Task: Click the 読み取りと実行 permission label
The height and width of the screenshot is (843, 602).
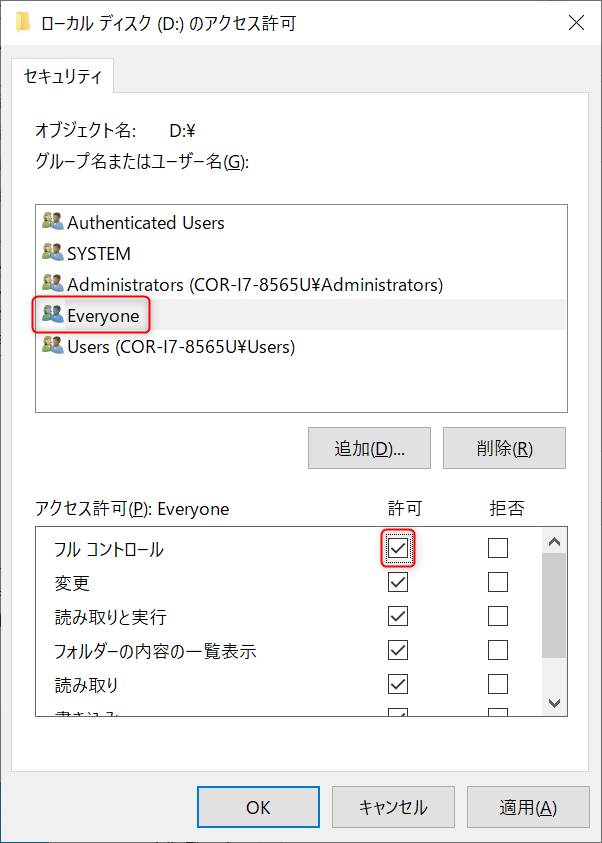Action: point(110,617)
